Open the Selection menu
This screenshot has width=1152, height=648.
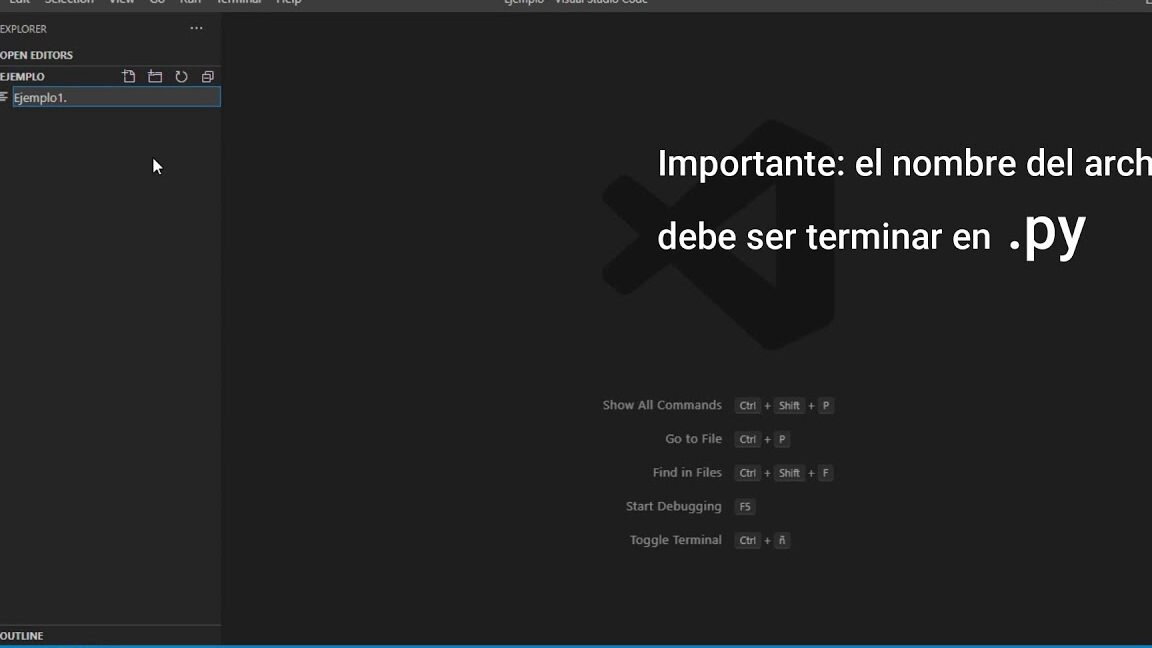pos(69,3)
